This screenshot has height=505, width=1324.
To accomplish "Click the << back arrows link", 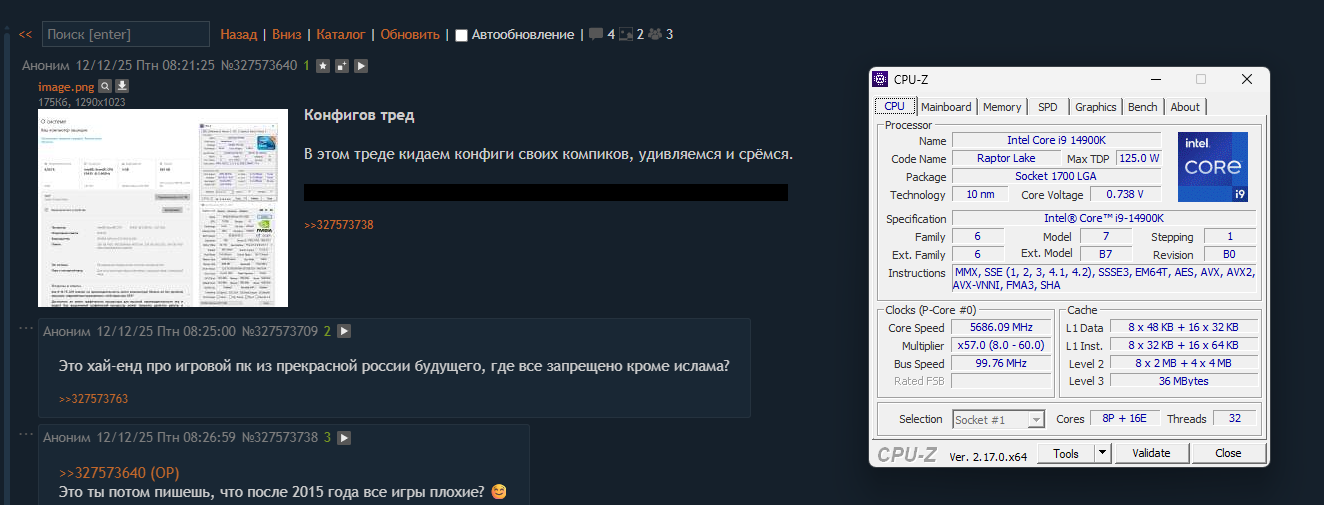I will pyautogui.click(x=26, y=34).
